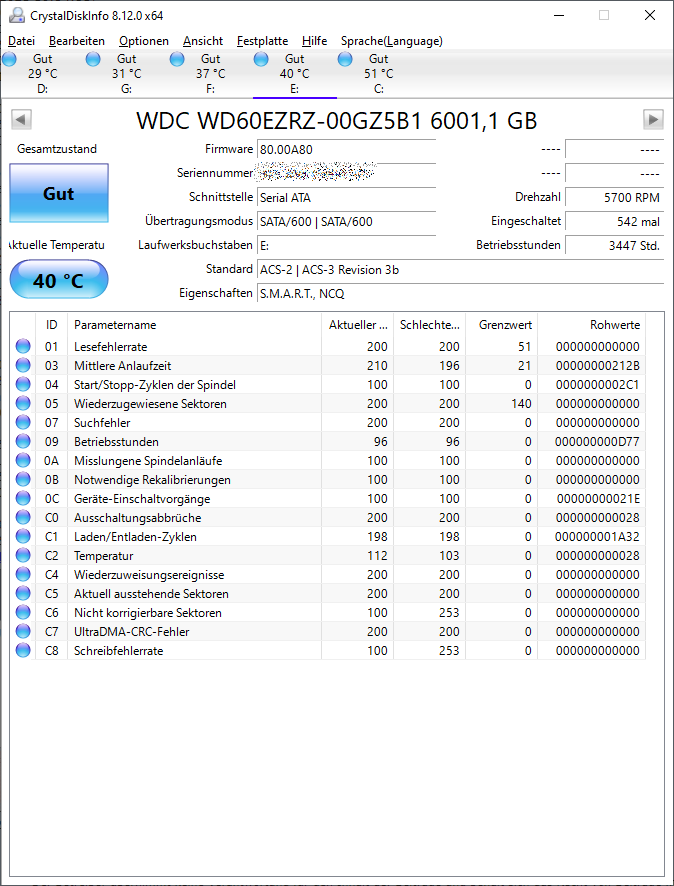Click the Drehzahl value 5700 RPM
Viewport: 674px width, 886px height.
(615, 198)
